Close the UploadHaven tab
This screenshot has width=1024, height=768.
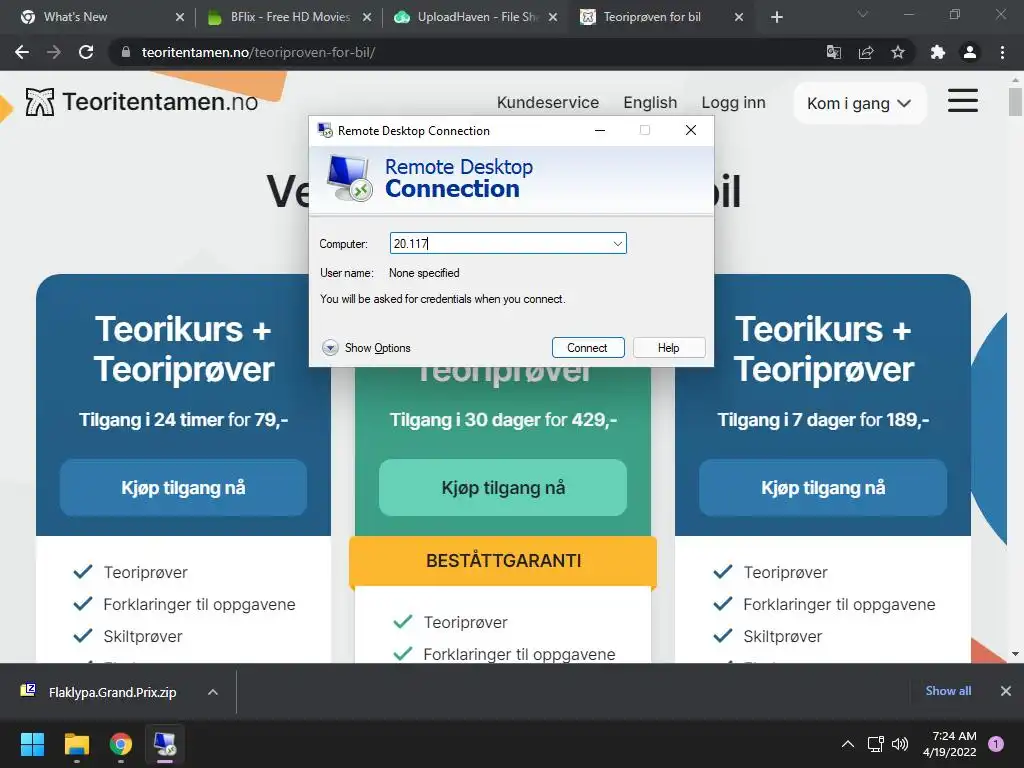point(553,17)
